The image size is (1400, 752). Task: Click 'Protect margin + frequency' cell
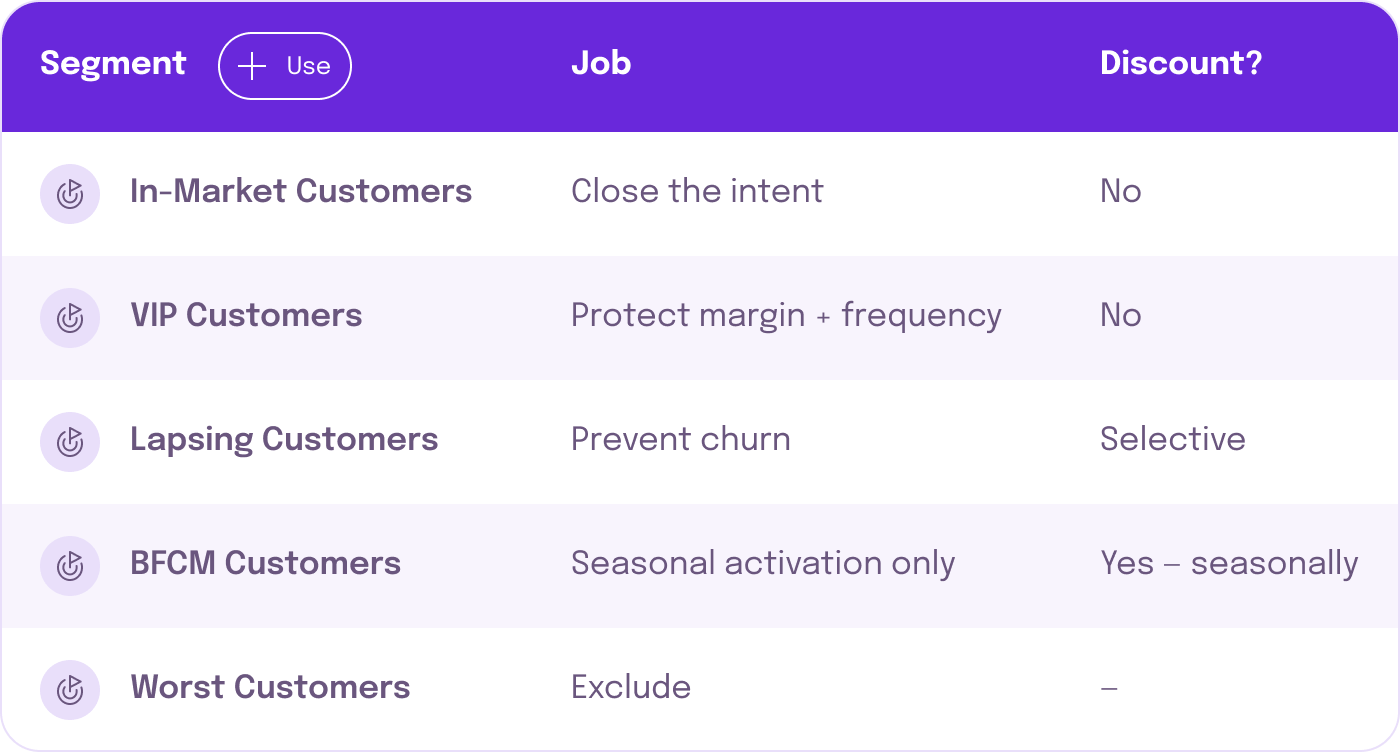click(786, 316)
